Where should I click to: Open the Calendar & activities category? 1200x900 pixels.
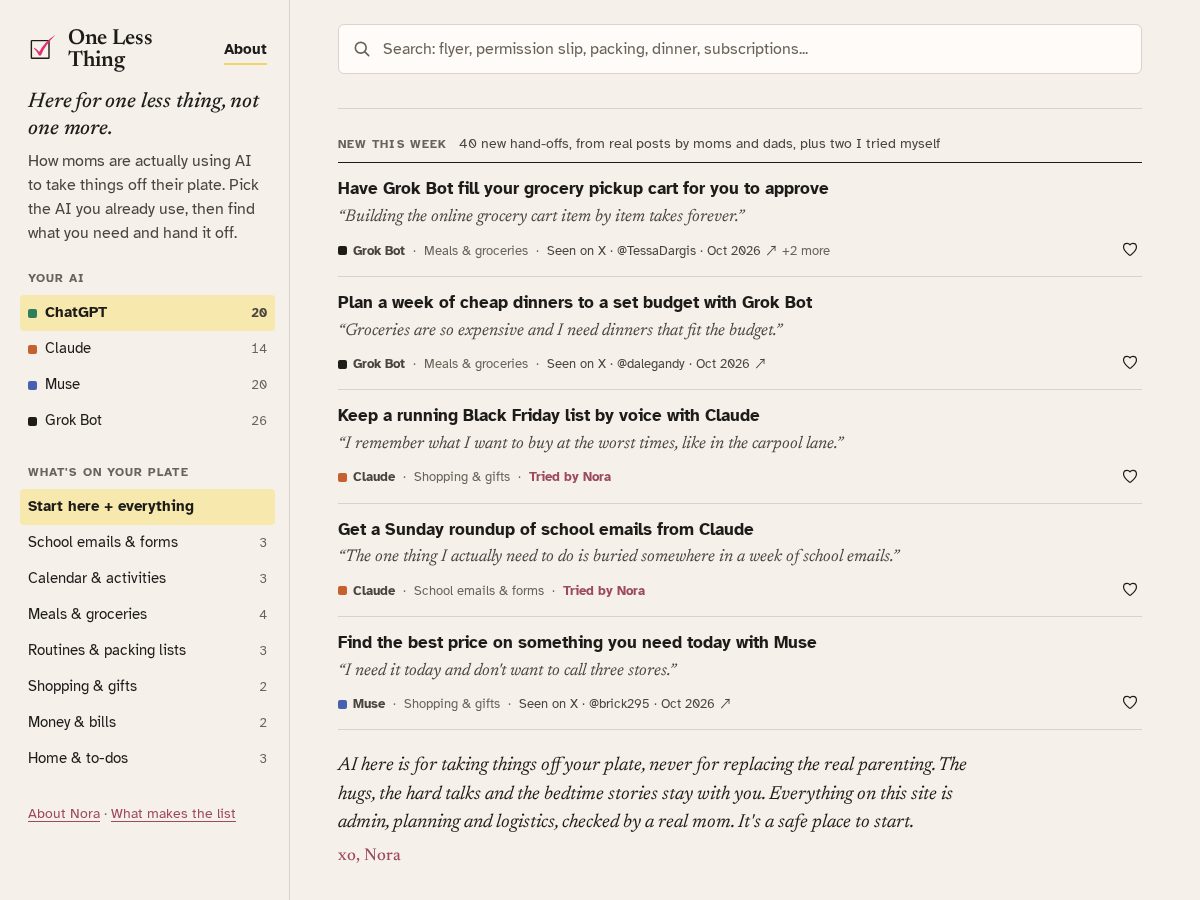(x=147, y=579)
